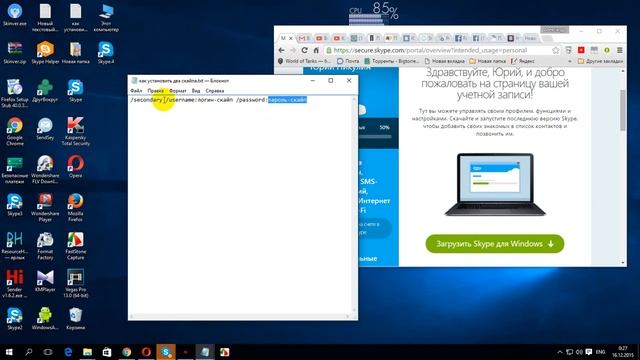Go back in the Chrome window
The width and height of the screenshot is (640, 360).
coord(281,50)
